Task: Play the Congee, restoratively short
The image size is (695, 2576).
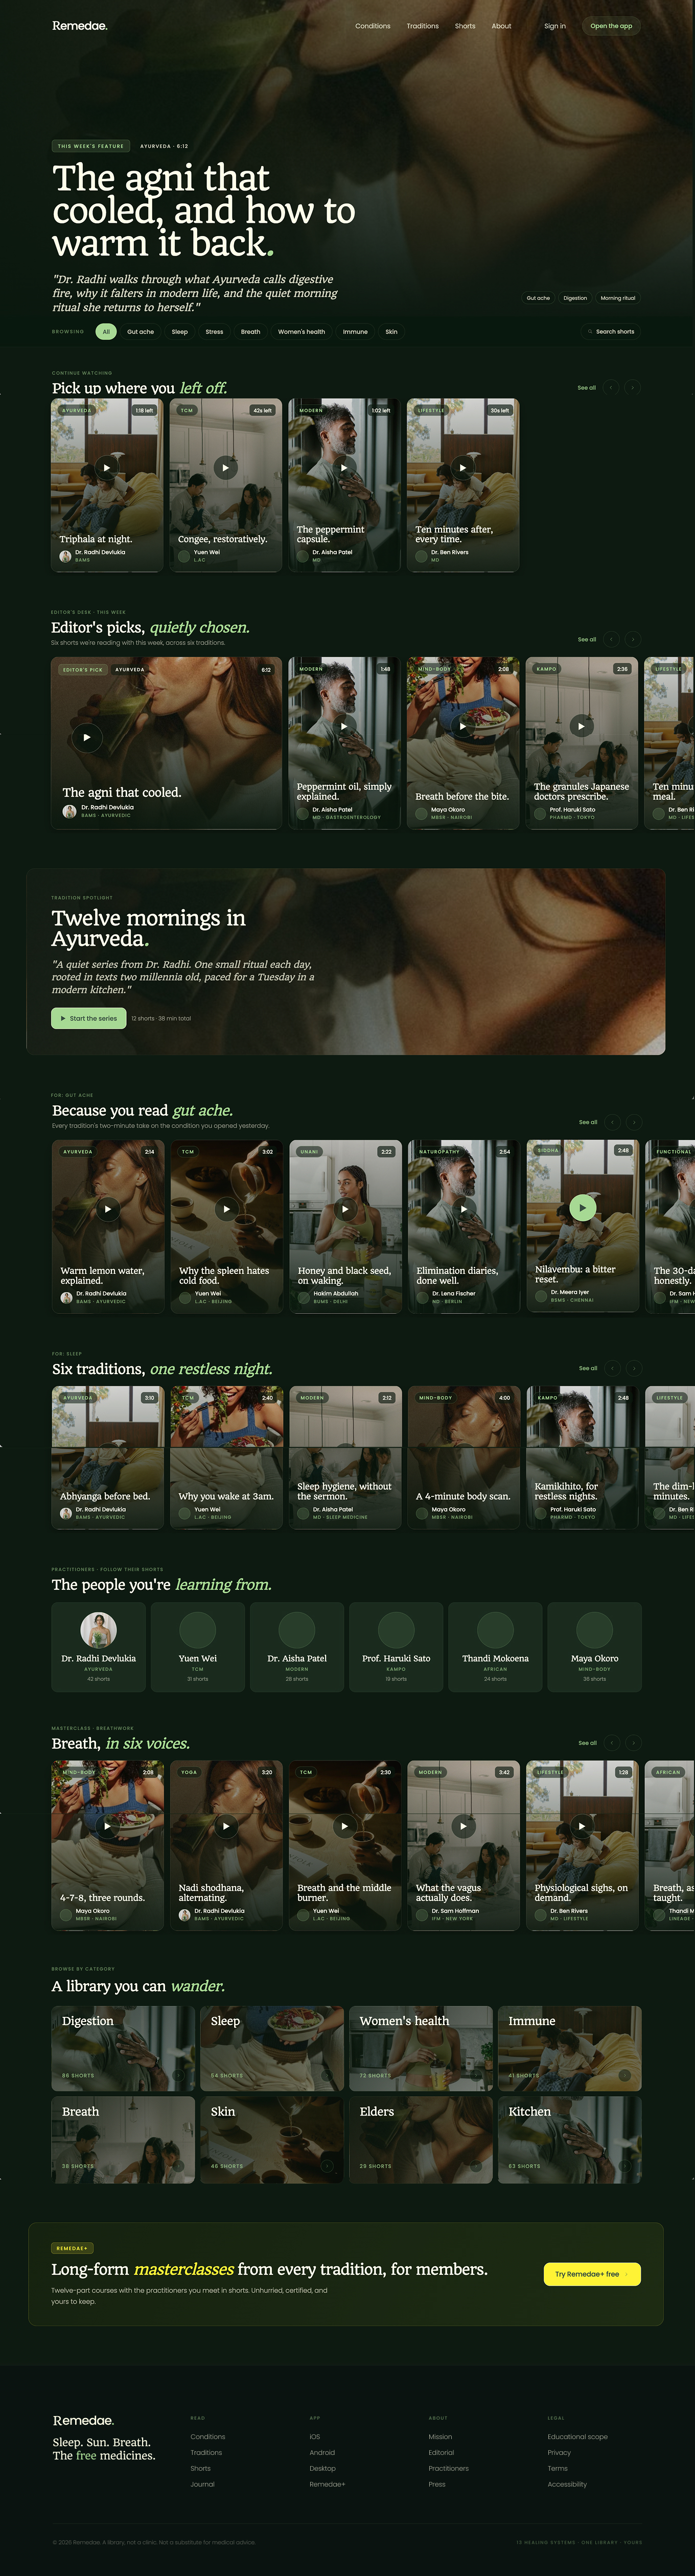Action: [x=226, y=467]
